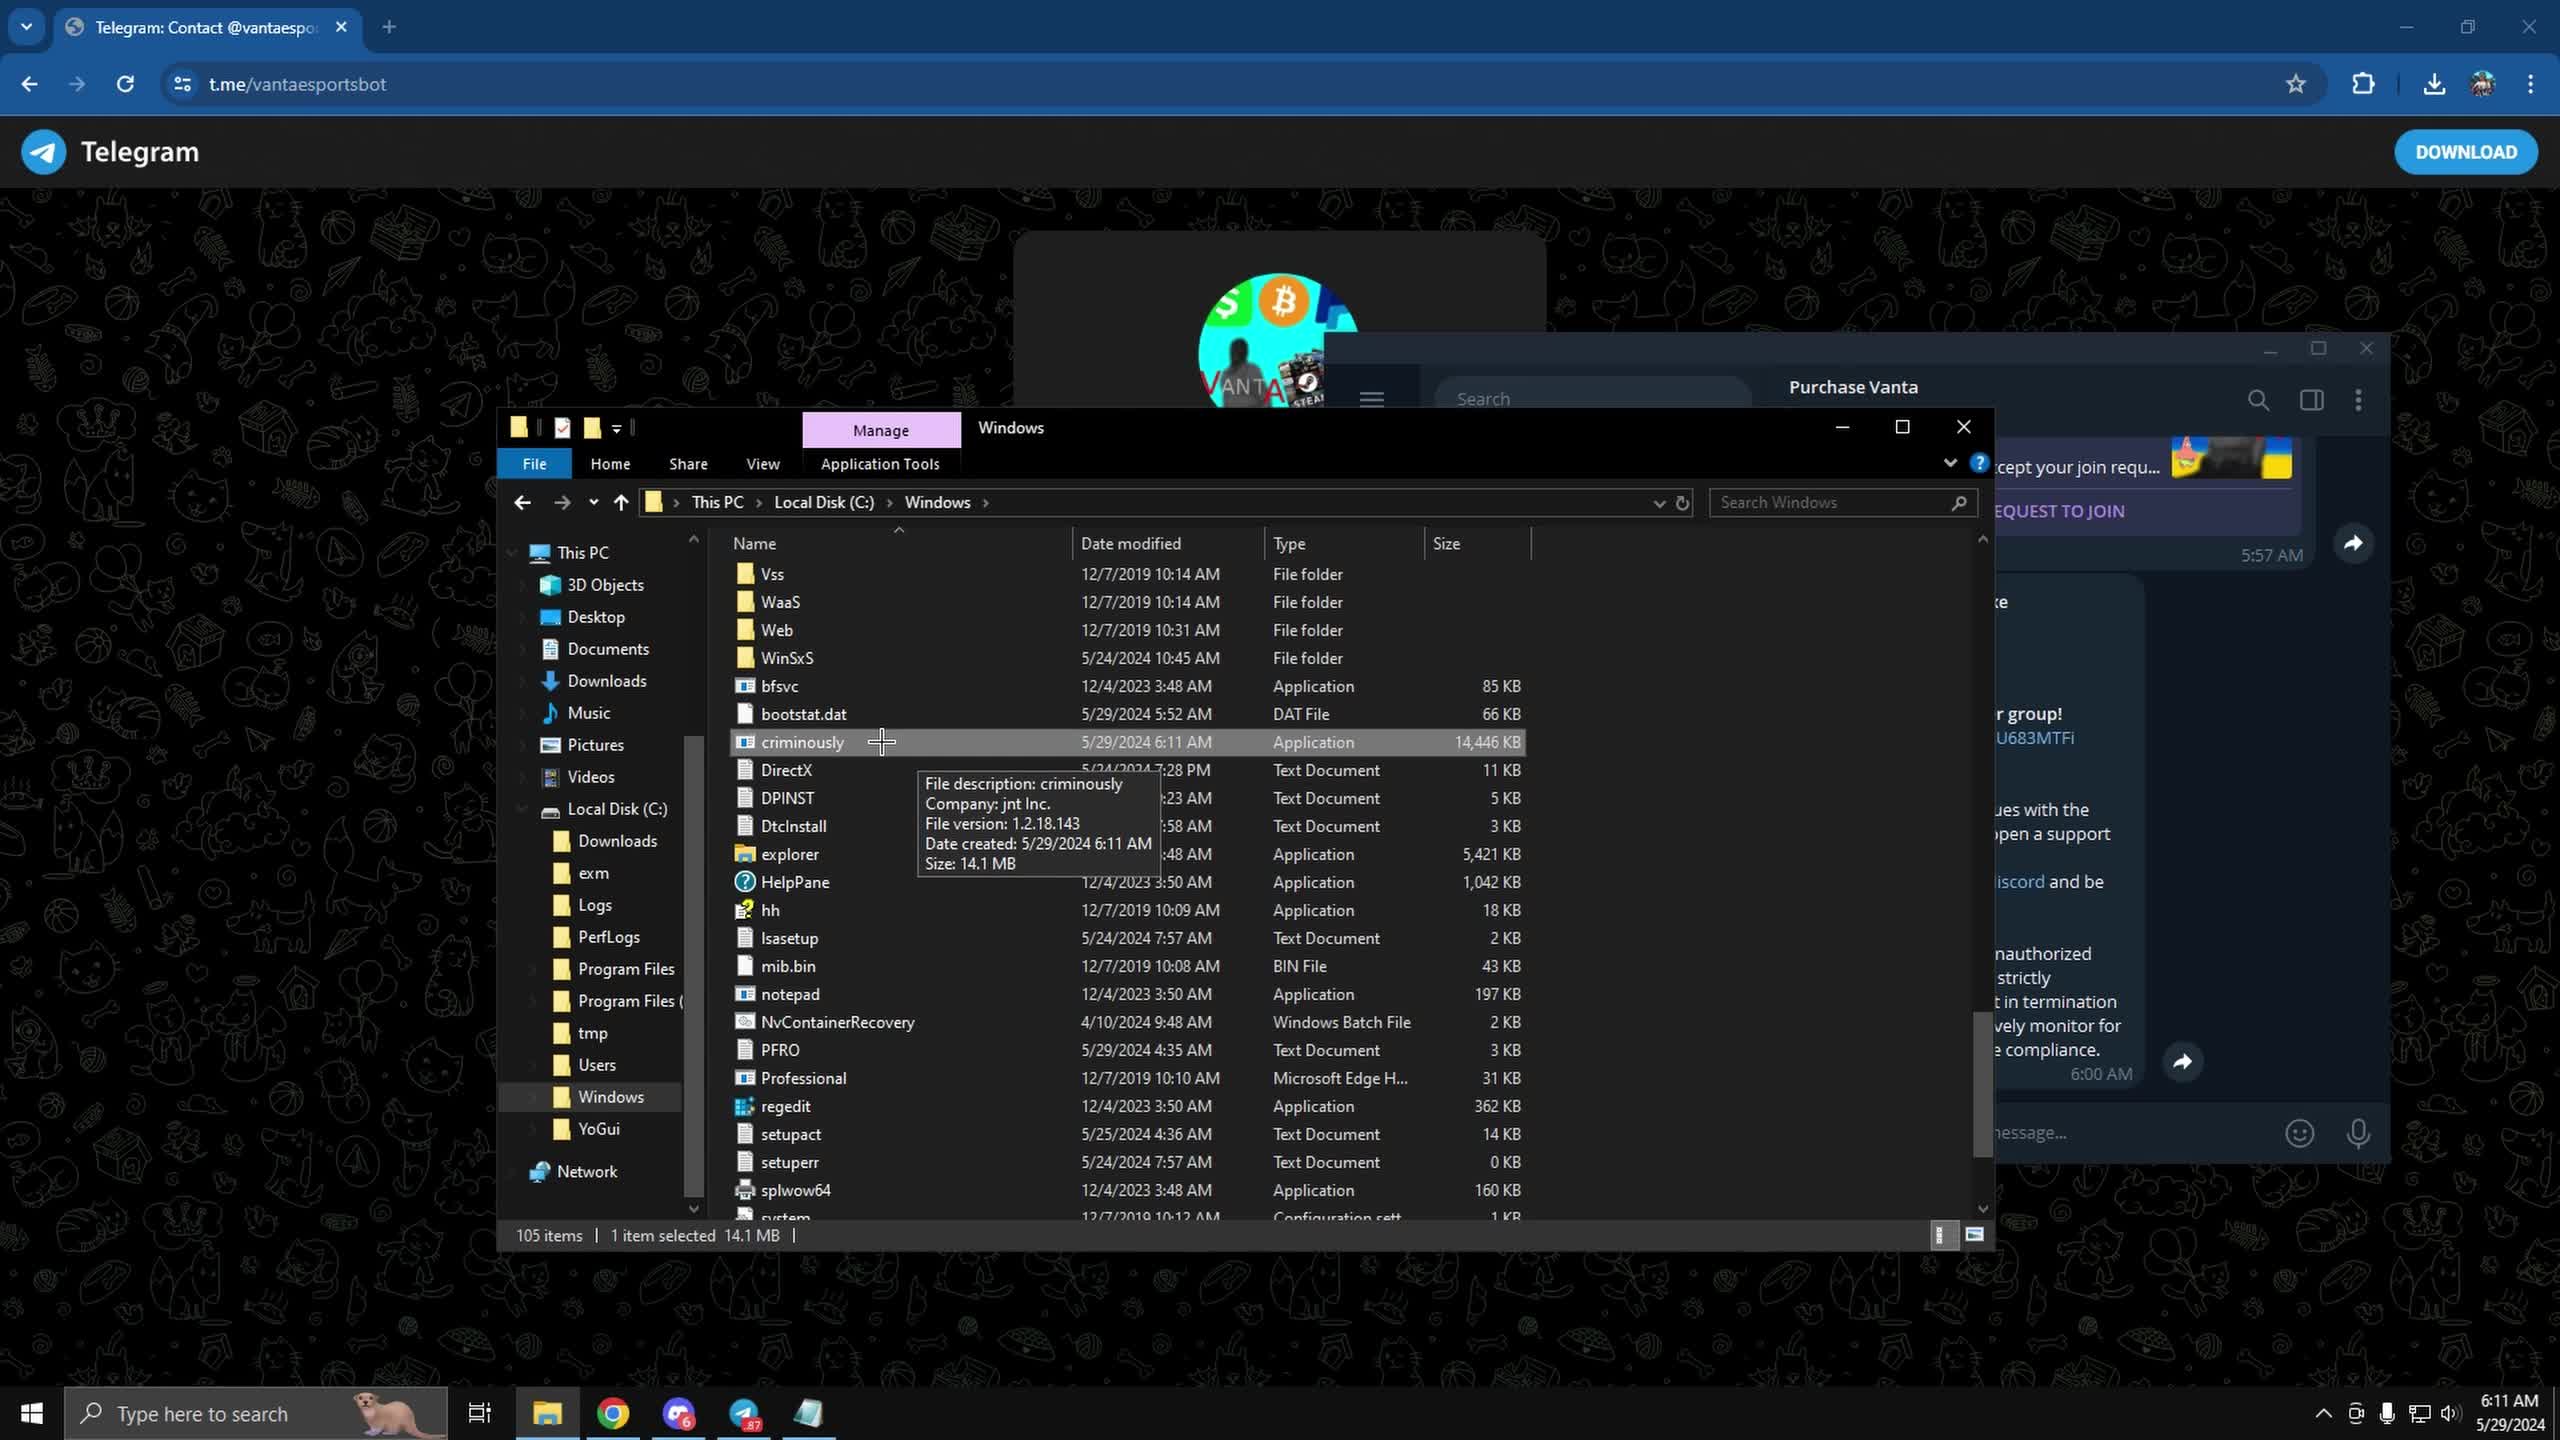Viewport: 2560px width, 1440px height.
Task: Open address bar history dropdown
Action: pos(1658,503)
